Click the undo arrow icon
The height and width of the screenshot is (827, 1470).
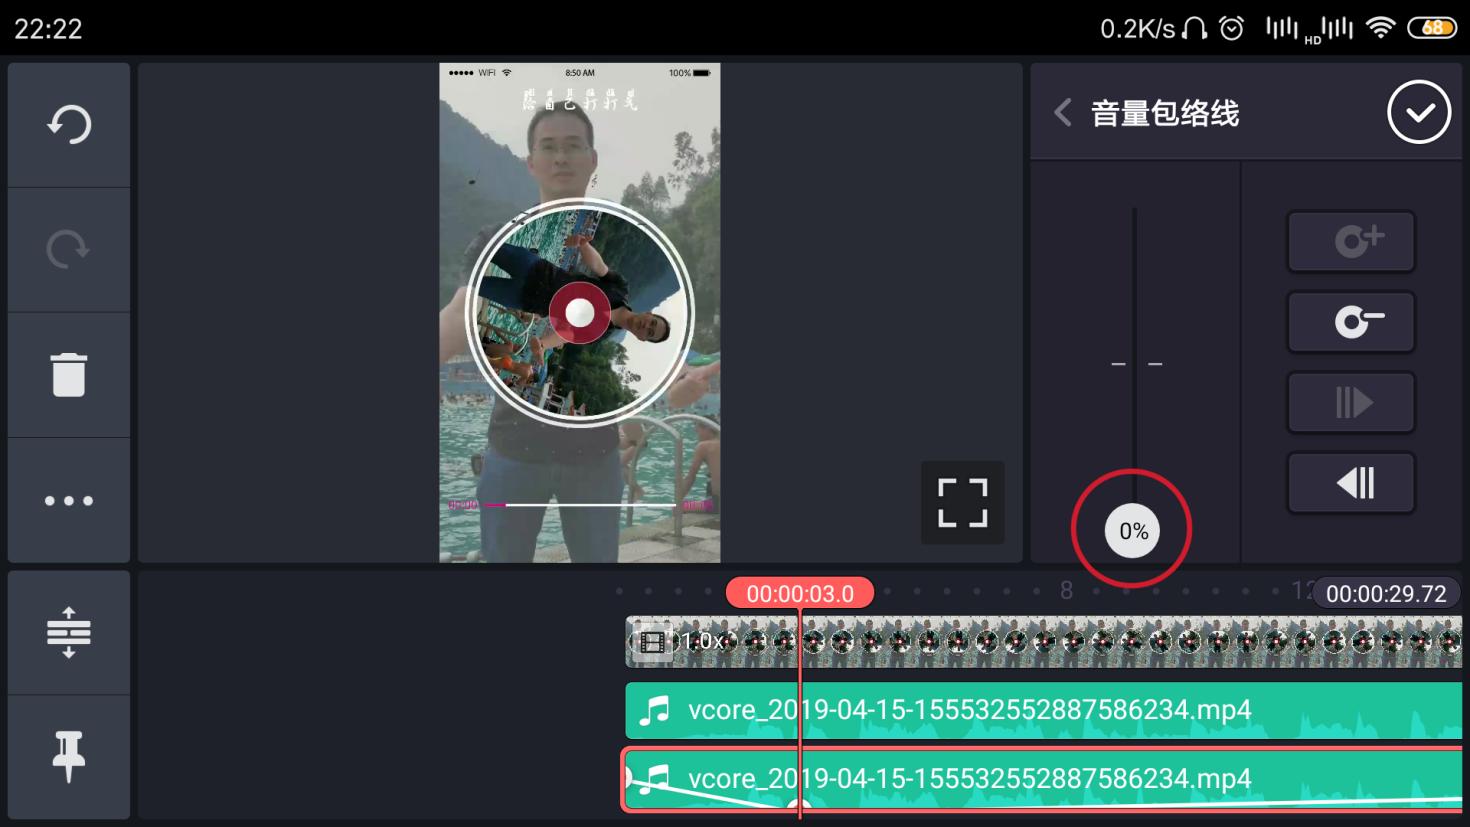pyautogui.click(x=68, y=124)
